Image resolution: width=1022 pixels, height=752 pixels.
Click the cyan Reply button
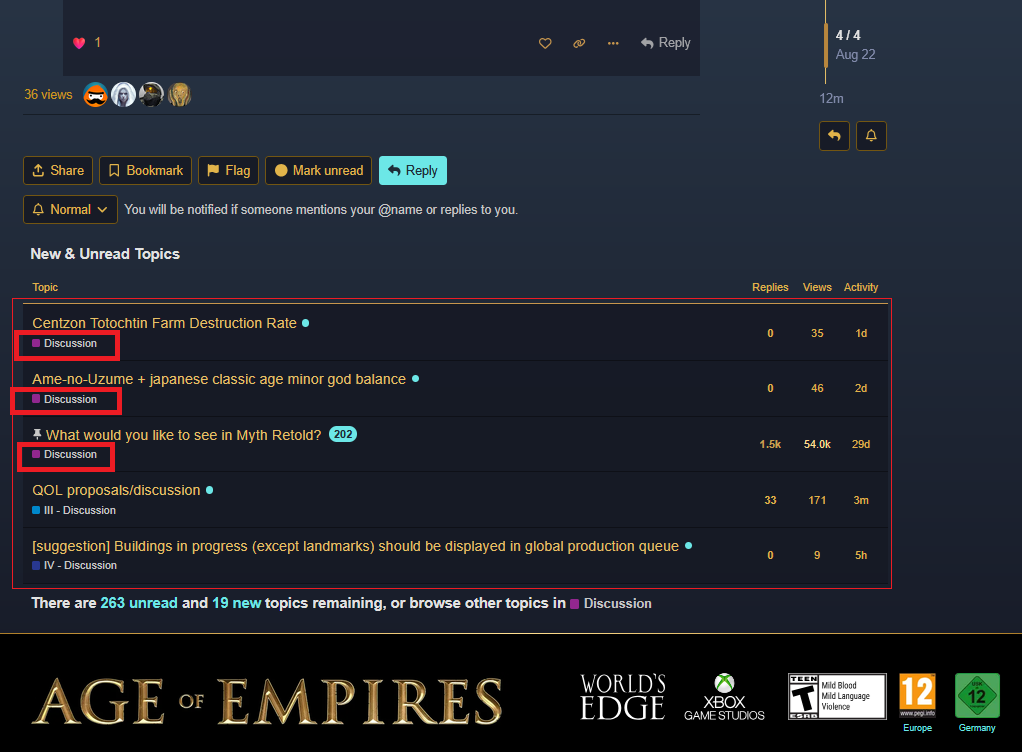(x=413, y=171)
